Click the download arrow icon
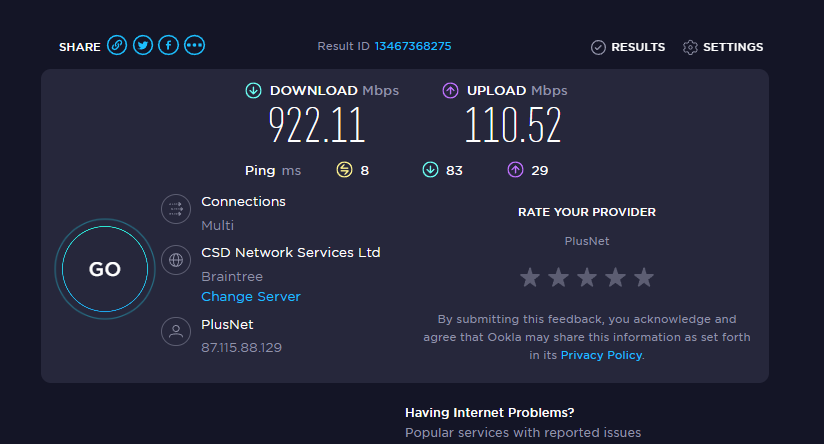 pyautogui.click(x=254, y=91)
